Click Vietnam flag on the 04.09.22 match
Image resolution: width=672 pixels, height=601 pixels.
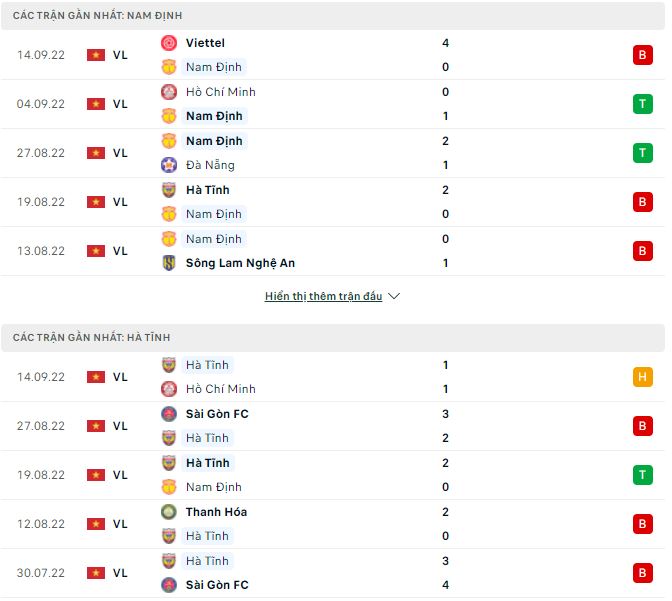coord(96,104)
